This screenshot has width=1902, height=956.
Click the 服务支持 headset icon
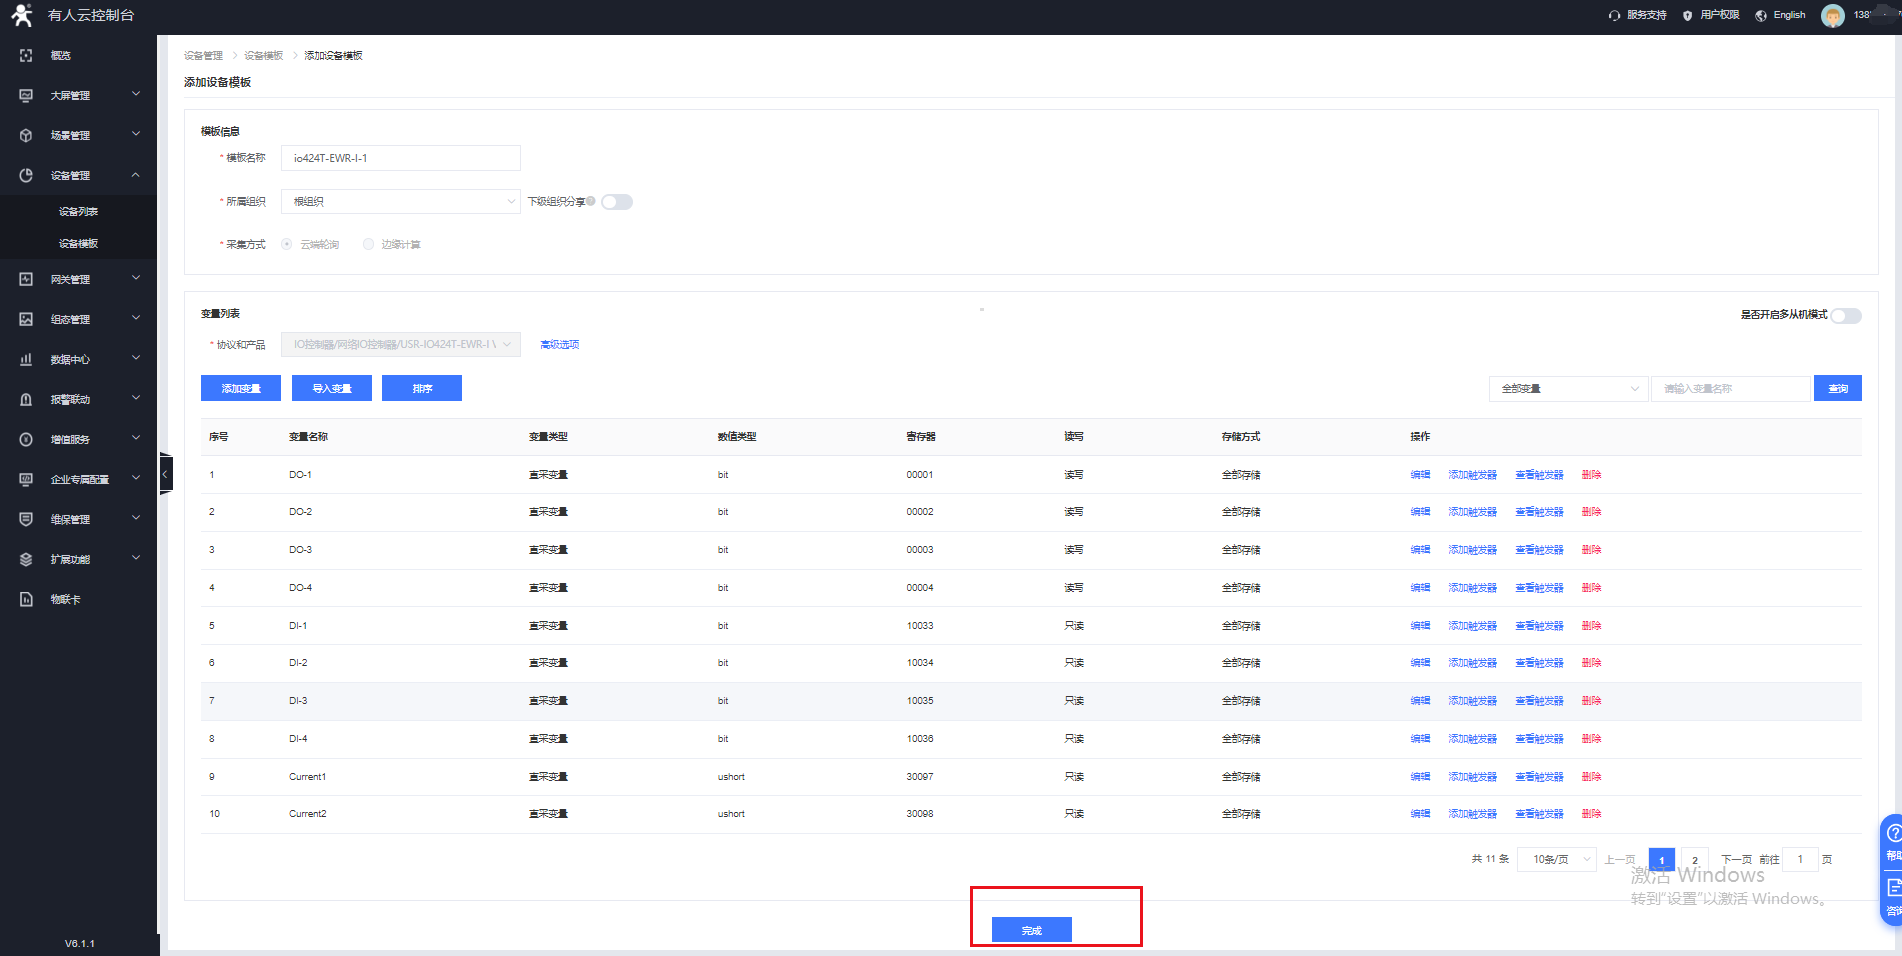[1614, 15]
